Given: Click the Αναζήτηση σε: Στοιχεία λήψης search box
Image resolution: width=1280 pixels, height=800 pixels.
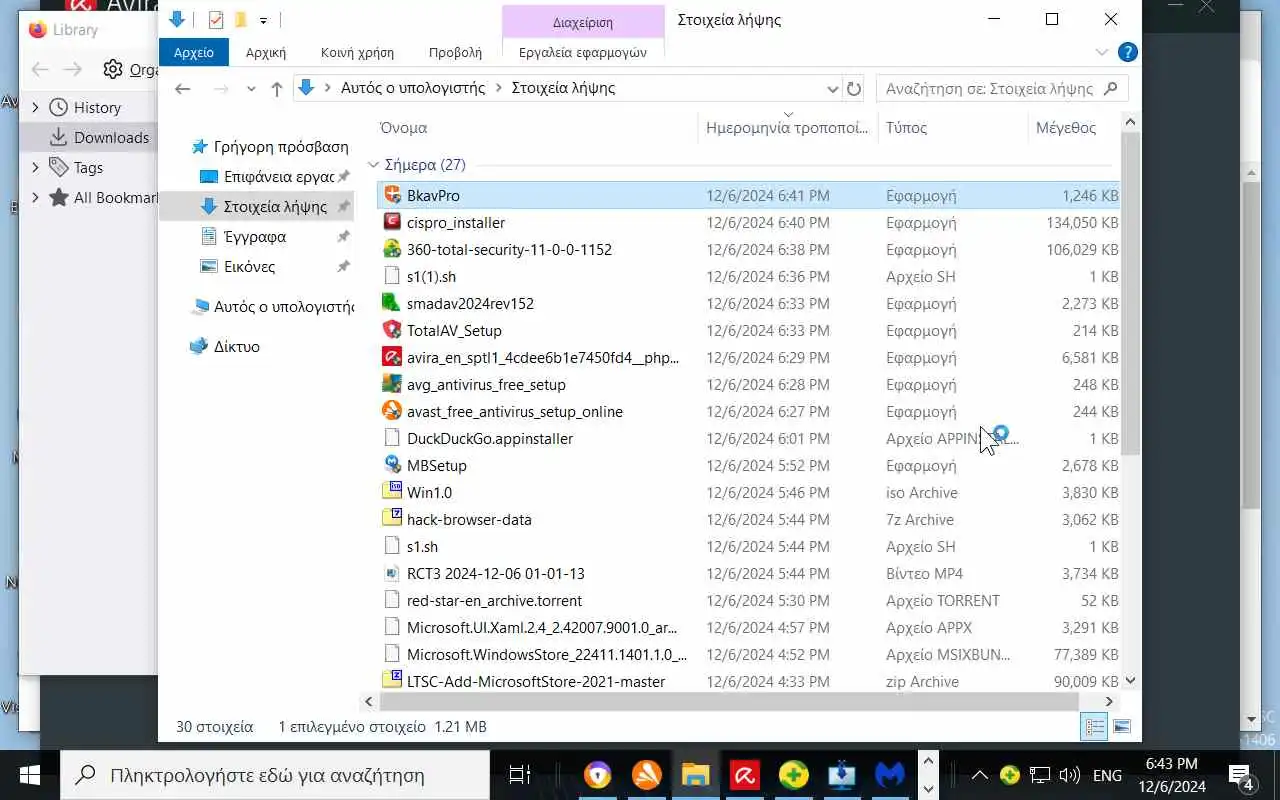Looking at the screenshot, I should coord(1002,88).
